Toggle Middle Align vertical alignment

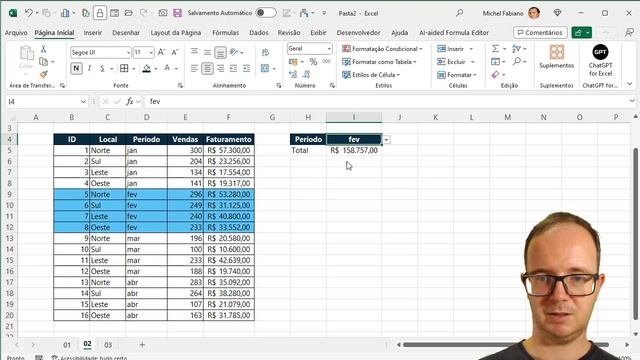(x=207, y=52)
